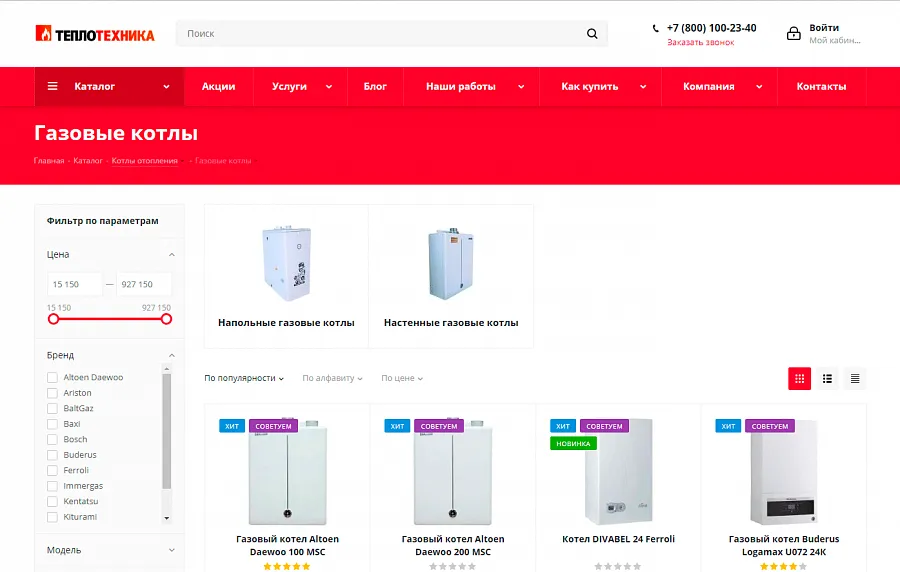Check the Ariston brand filter
Image resolution: width=900 pixels, height=572 pixels.
(52, 393)
